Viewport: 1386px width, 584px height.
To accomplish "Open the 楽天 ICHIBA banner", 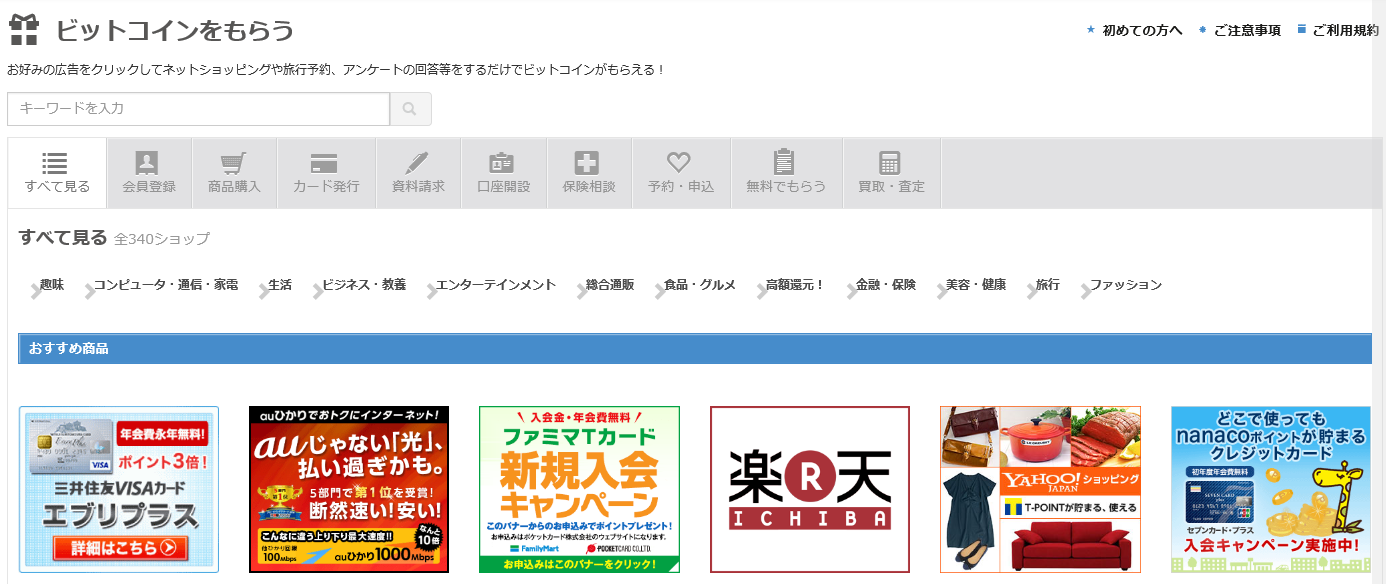I will pos(809,489).
